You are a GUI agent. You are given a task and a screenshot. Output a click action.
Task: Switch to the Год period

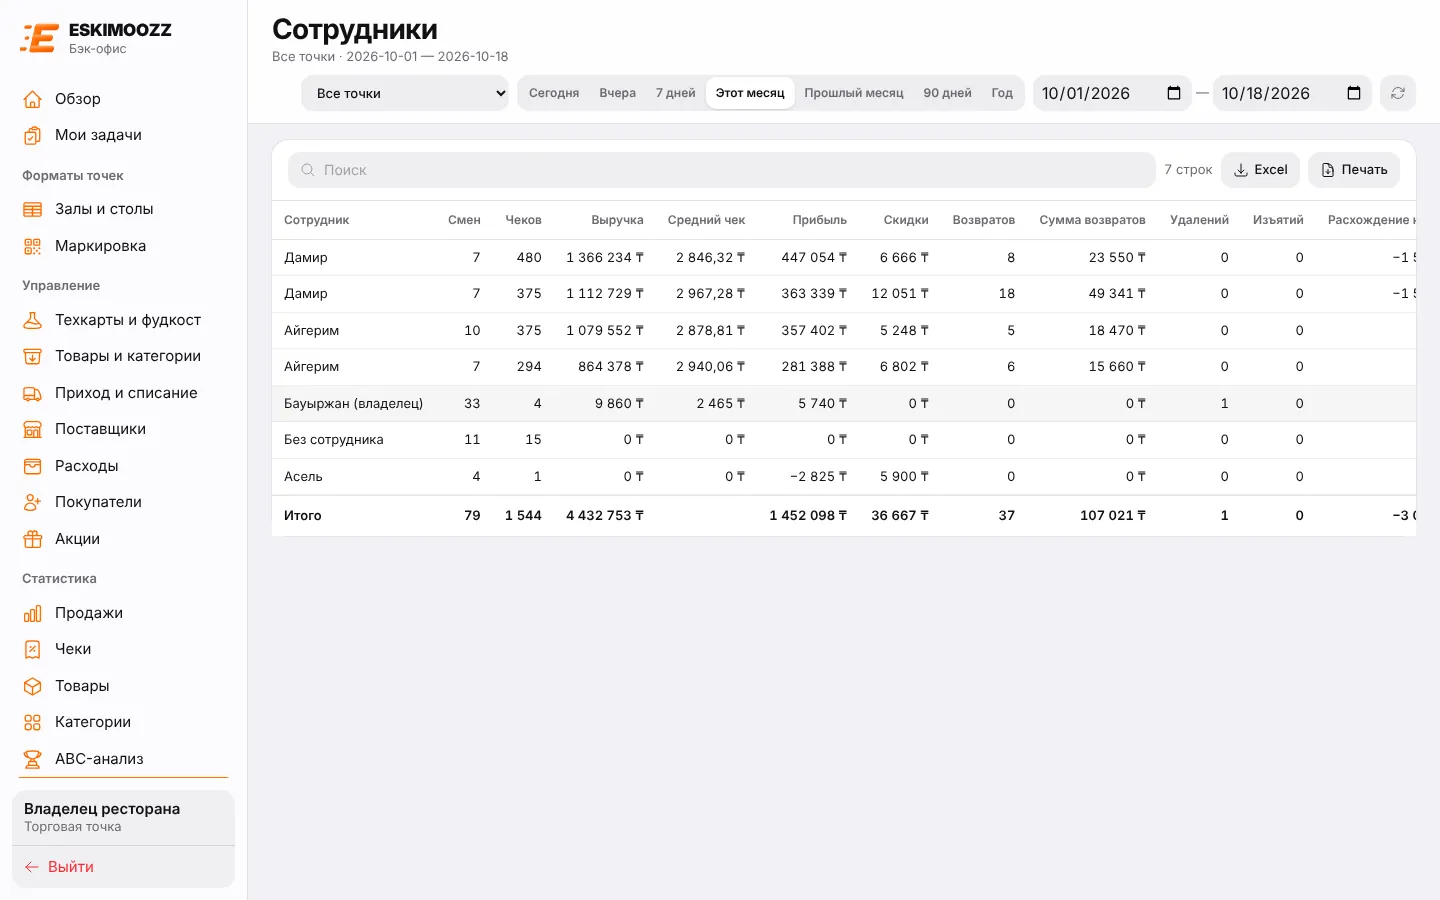1002,93
